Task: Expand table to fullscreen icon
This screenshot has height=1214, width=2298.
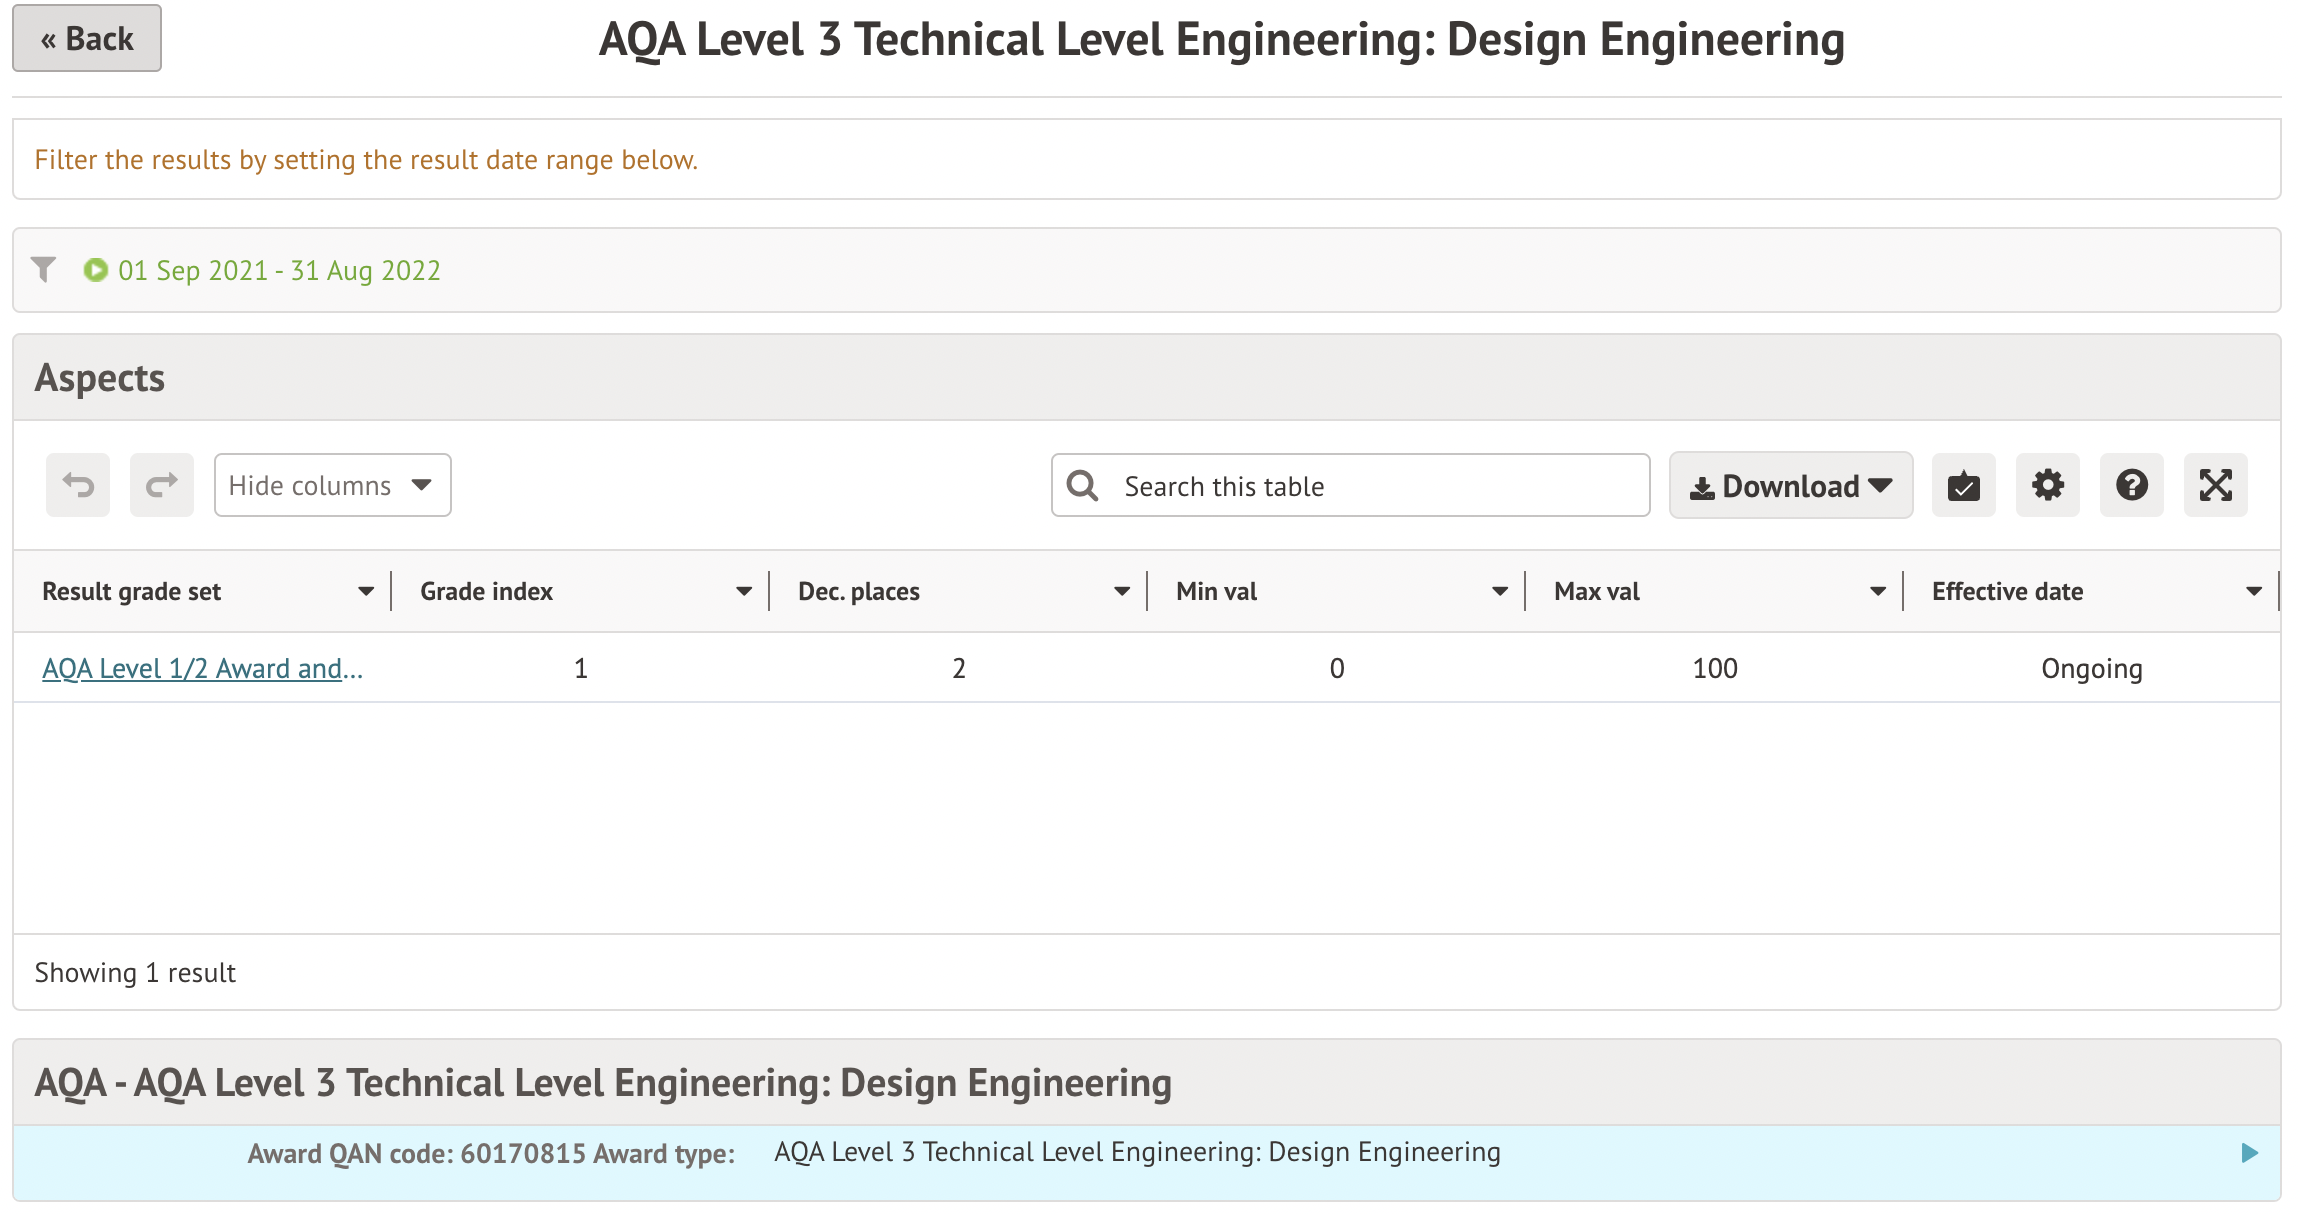Action: pyautogui.click(x=2215, y=486)
